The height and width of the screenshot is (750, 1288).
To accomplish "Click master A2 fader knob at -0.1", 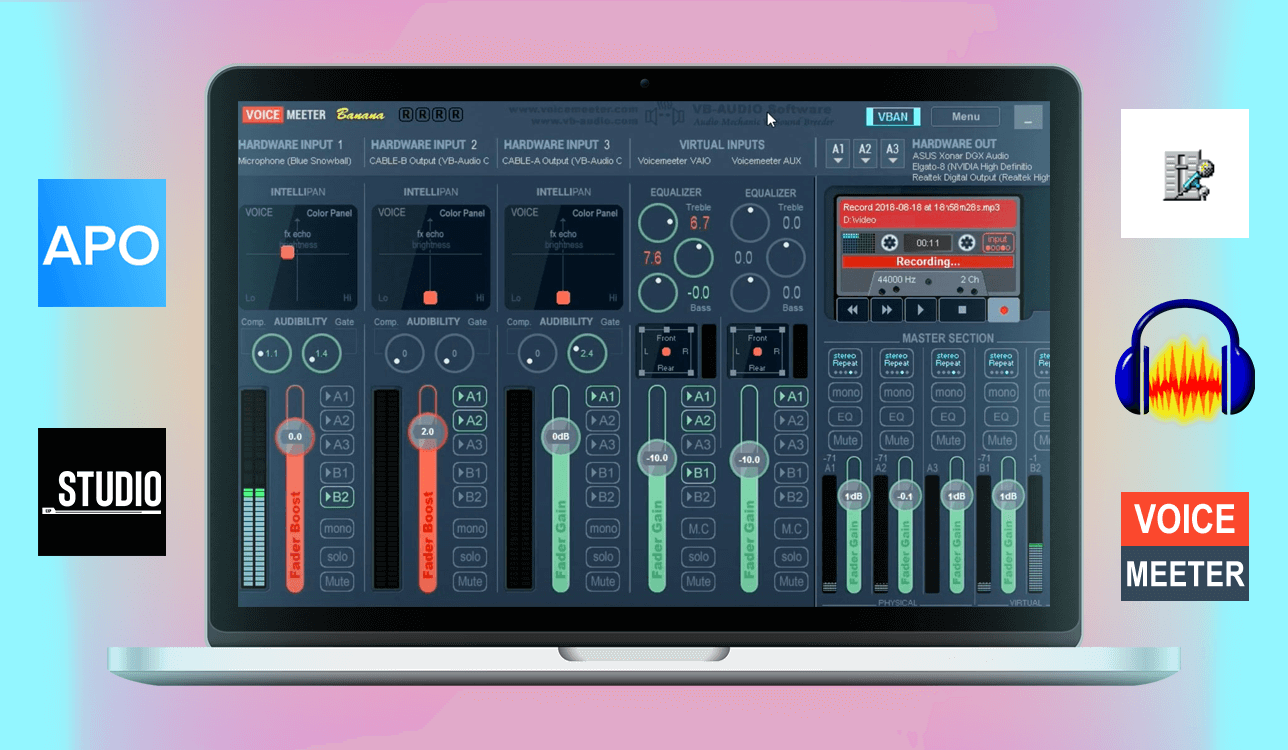I will (x=904, y=496).
